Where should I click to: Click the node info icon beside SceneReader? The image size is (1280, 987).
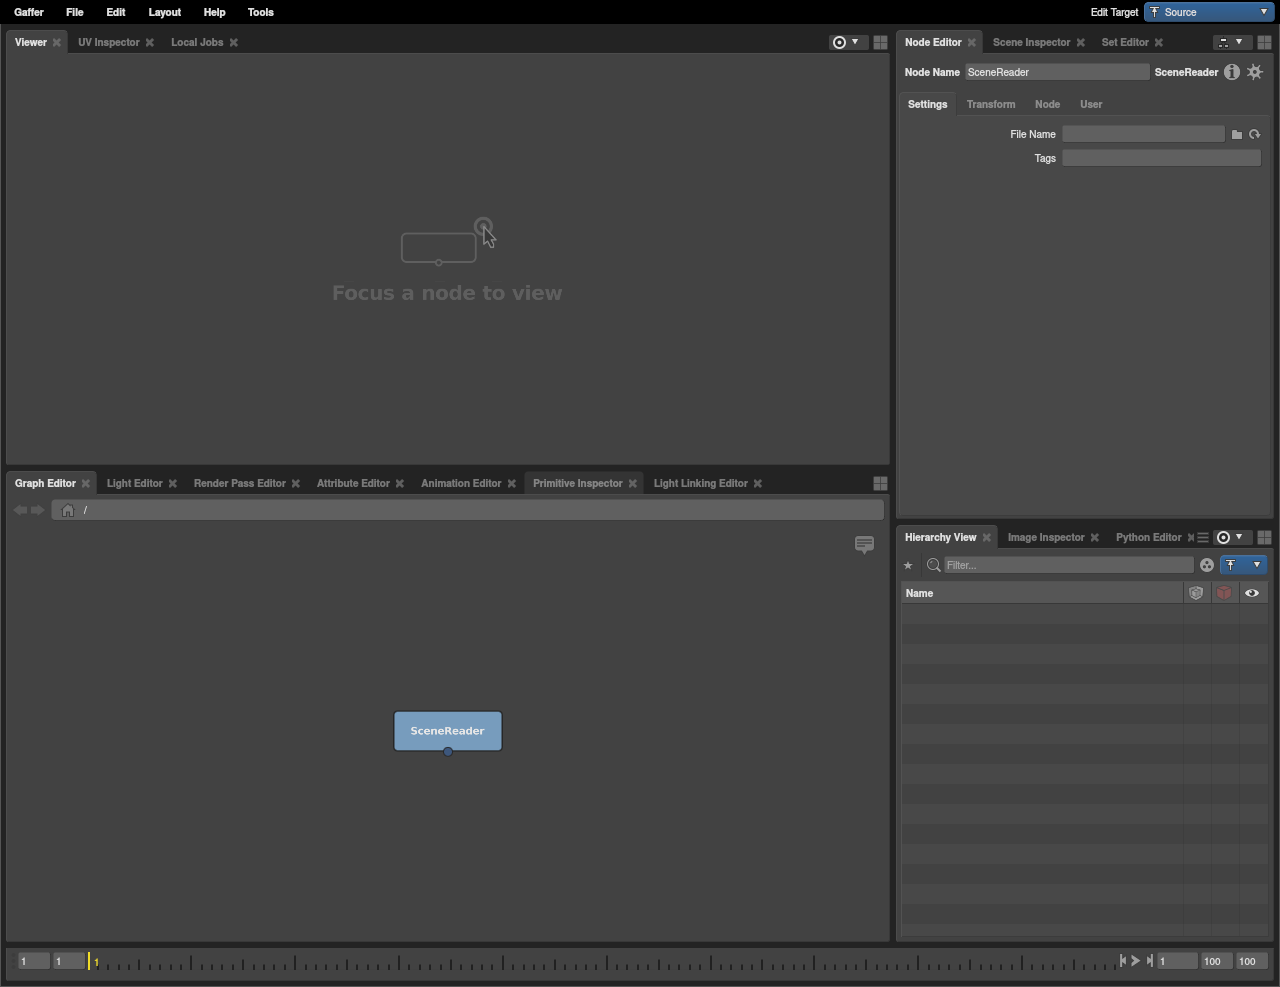click(1232, 72)
